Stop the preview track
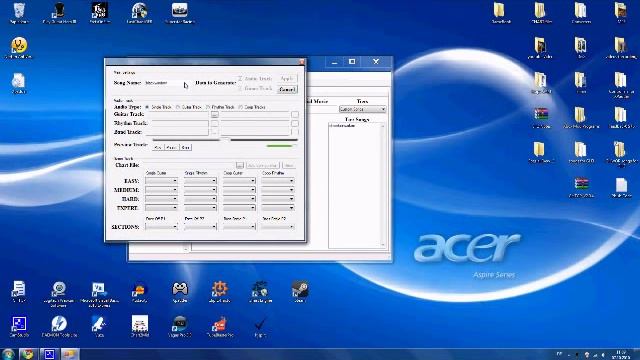The width and height of the screenshot is (640, 360). point(186,147)
